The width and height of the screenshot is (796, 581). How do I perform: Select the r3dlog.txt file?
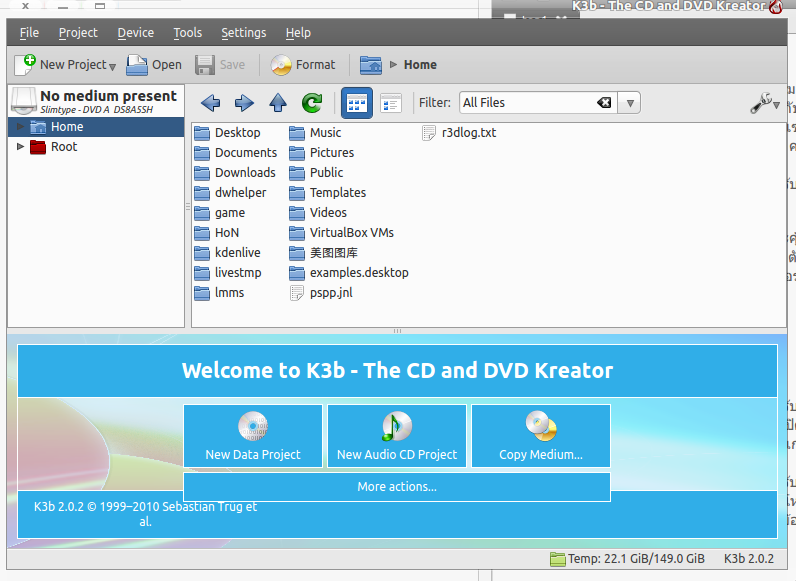click(459, 133)
